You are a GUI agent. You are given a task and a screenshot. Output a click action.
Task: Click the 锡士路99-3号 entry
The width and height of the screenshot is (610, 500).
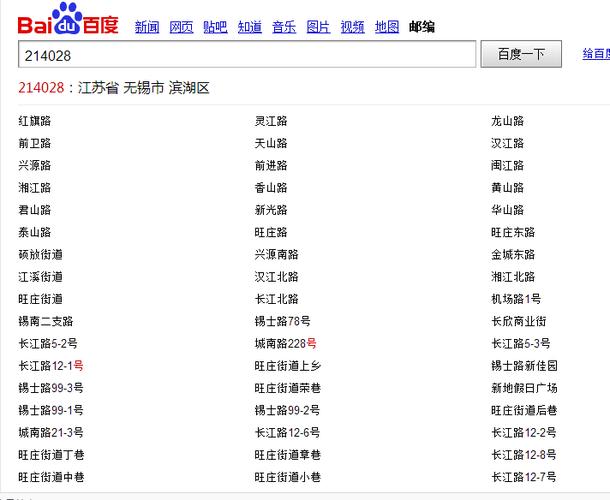tap(51, 388)
